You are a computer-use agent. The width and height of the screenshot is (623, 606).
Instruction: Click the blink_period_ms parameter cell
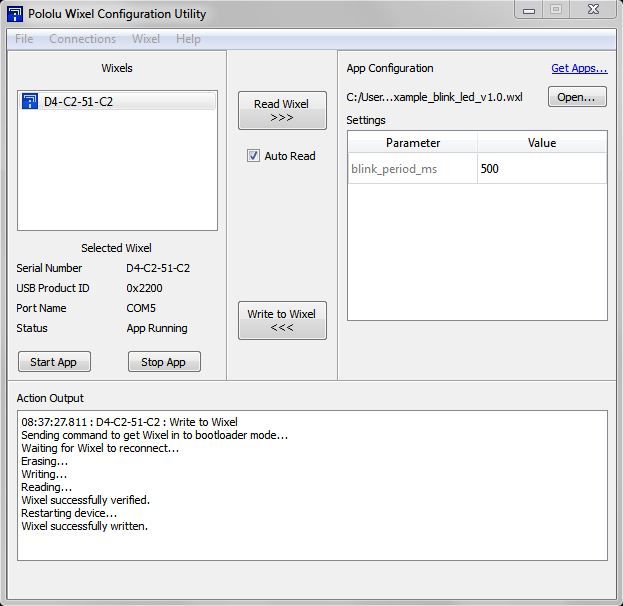(x=412, y=168)
